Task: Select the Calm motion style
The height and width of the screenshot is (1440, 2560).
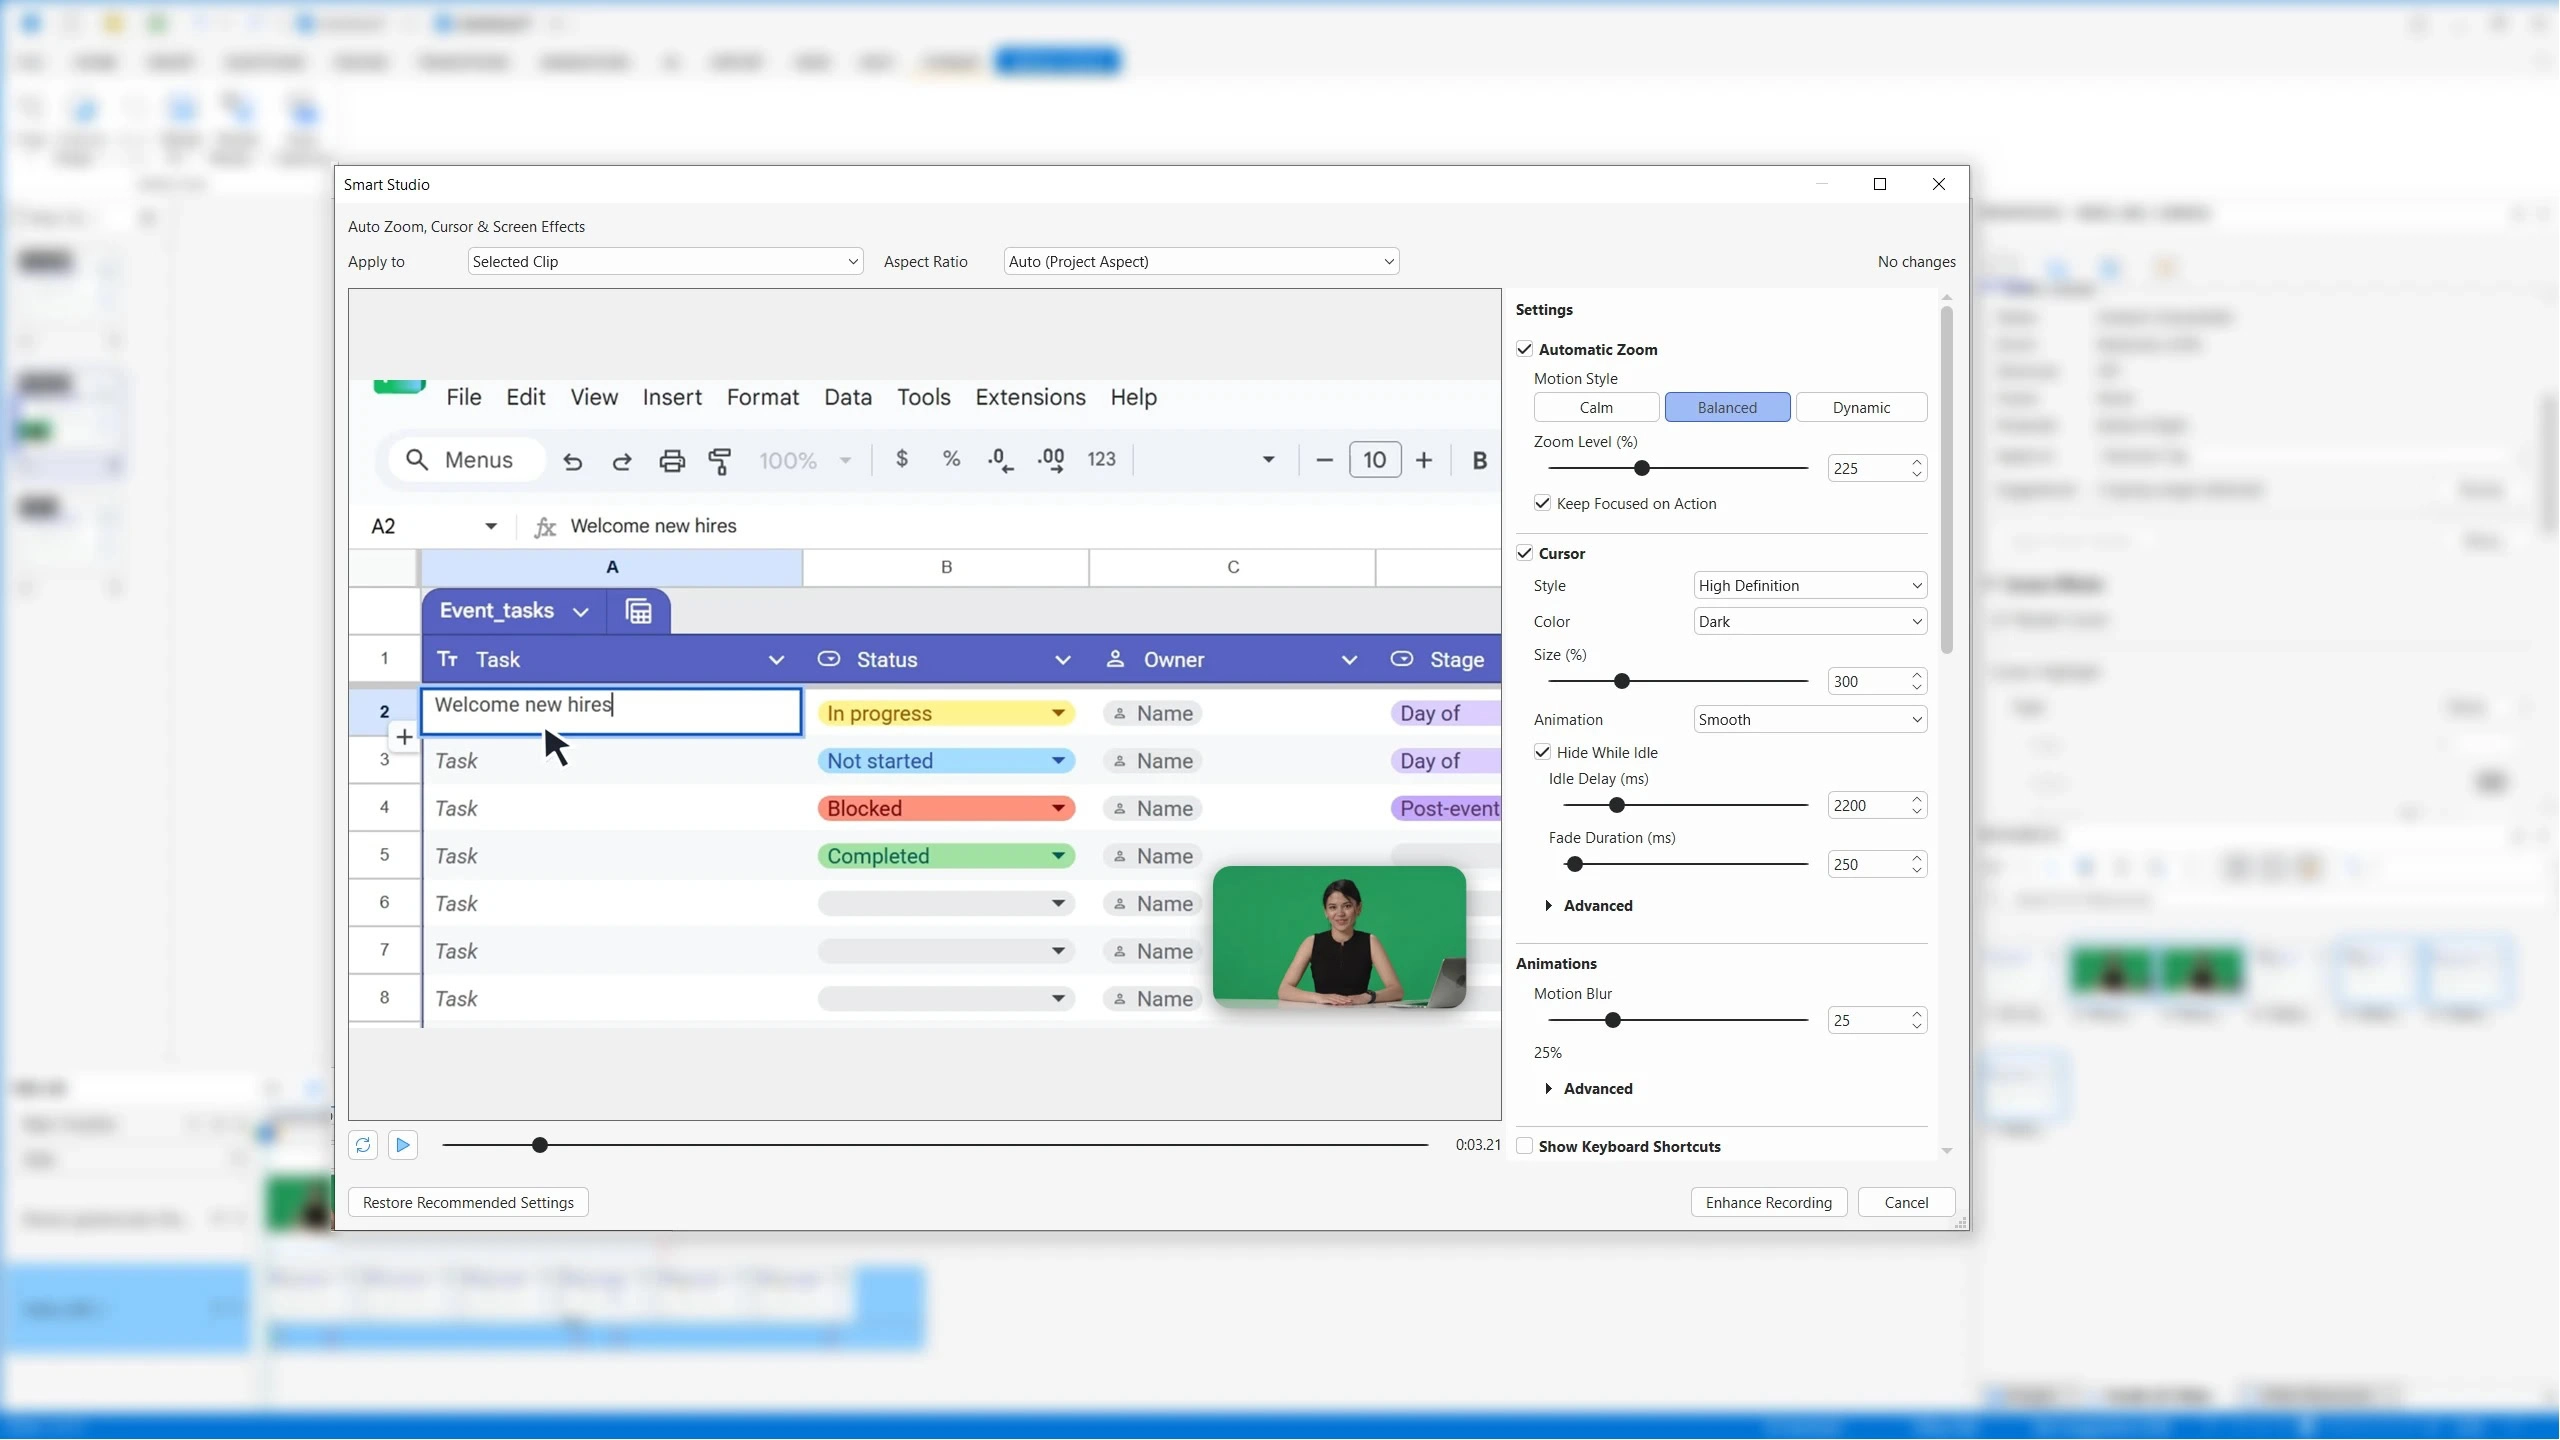Action: pyautogui.click(x=1596, y=408)
